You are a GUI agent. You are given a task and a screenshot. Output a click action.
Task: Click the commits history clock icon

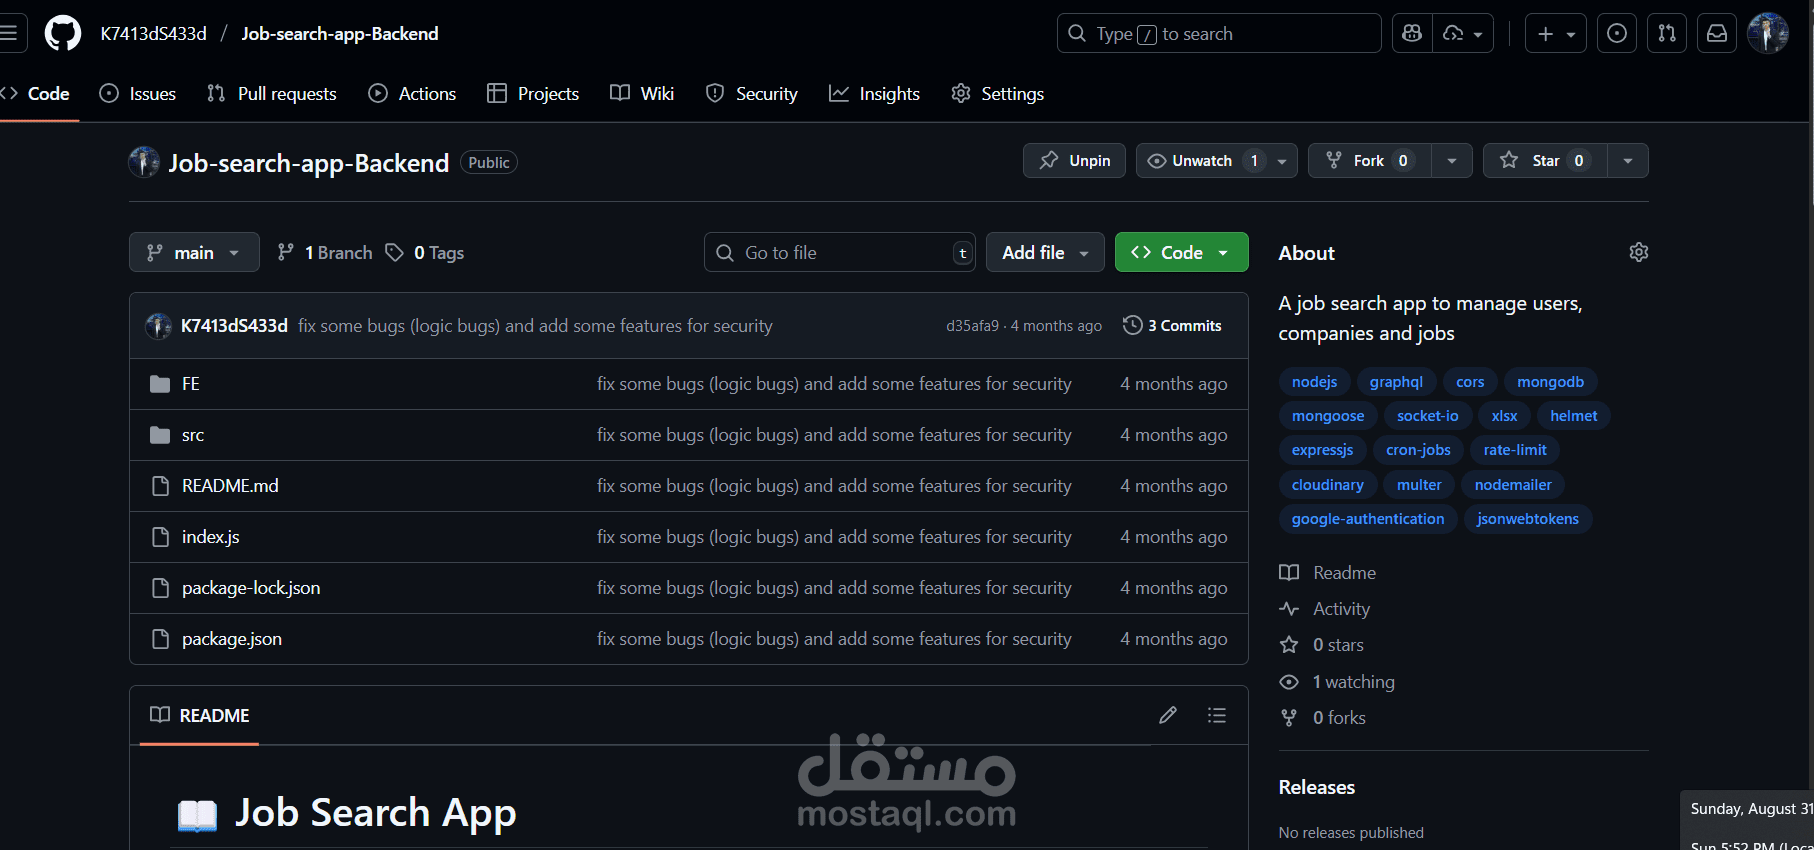1132,325
